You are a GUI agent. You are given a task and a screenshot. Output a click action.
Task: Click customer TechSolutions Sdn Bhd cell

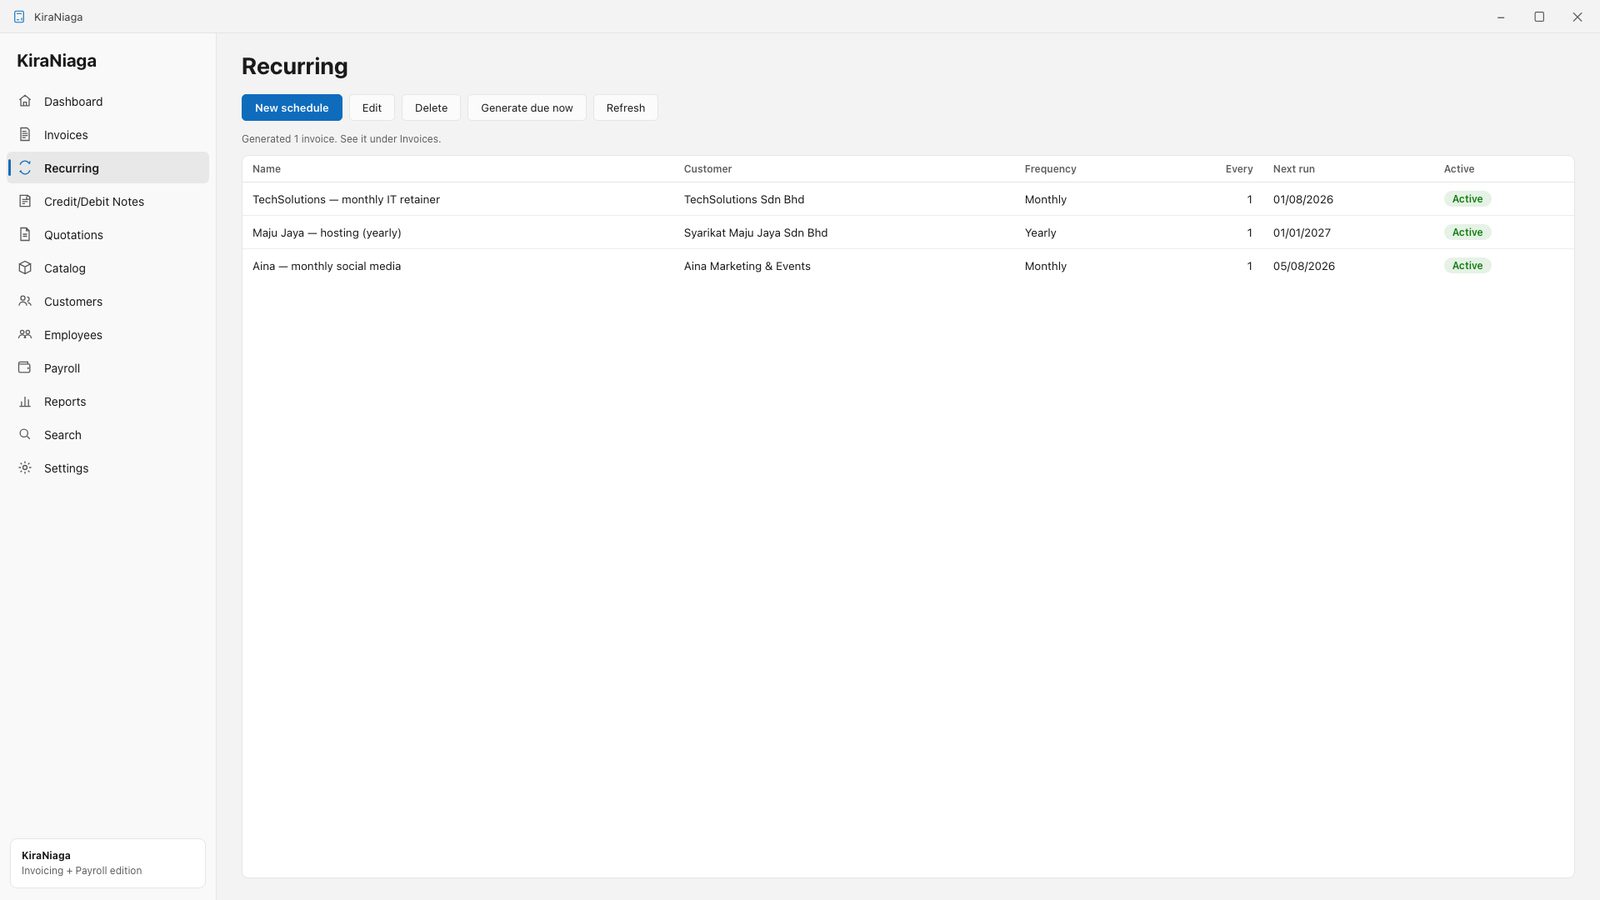(x=744, y=199)
